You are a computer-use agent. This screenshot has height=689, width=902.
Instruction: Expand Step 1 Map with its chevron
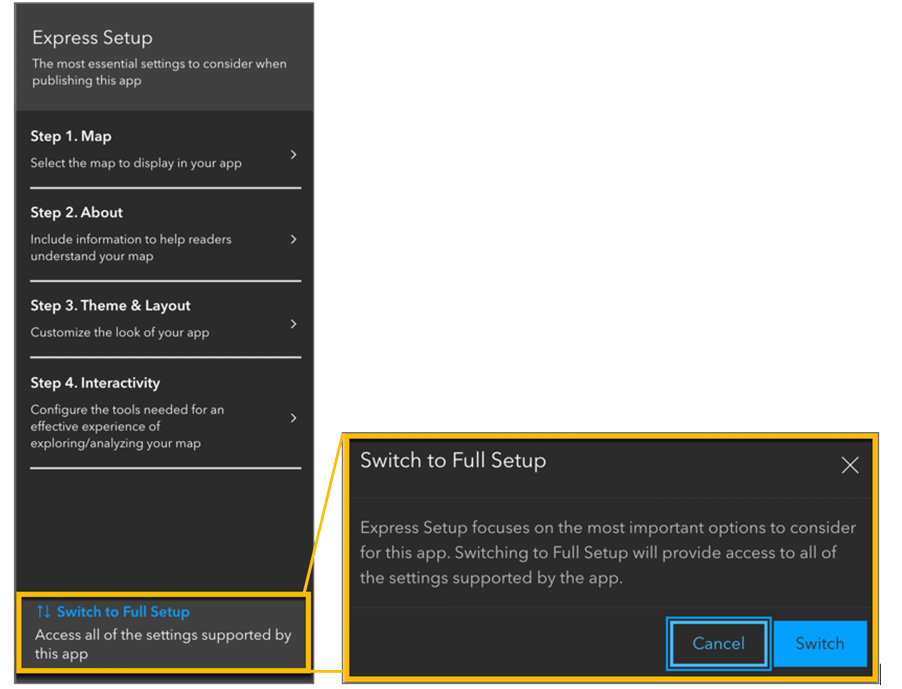click(x=293, y=155)
